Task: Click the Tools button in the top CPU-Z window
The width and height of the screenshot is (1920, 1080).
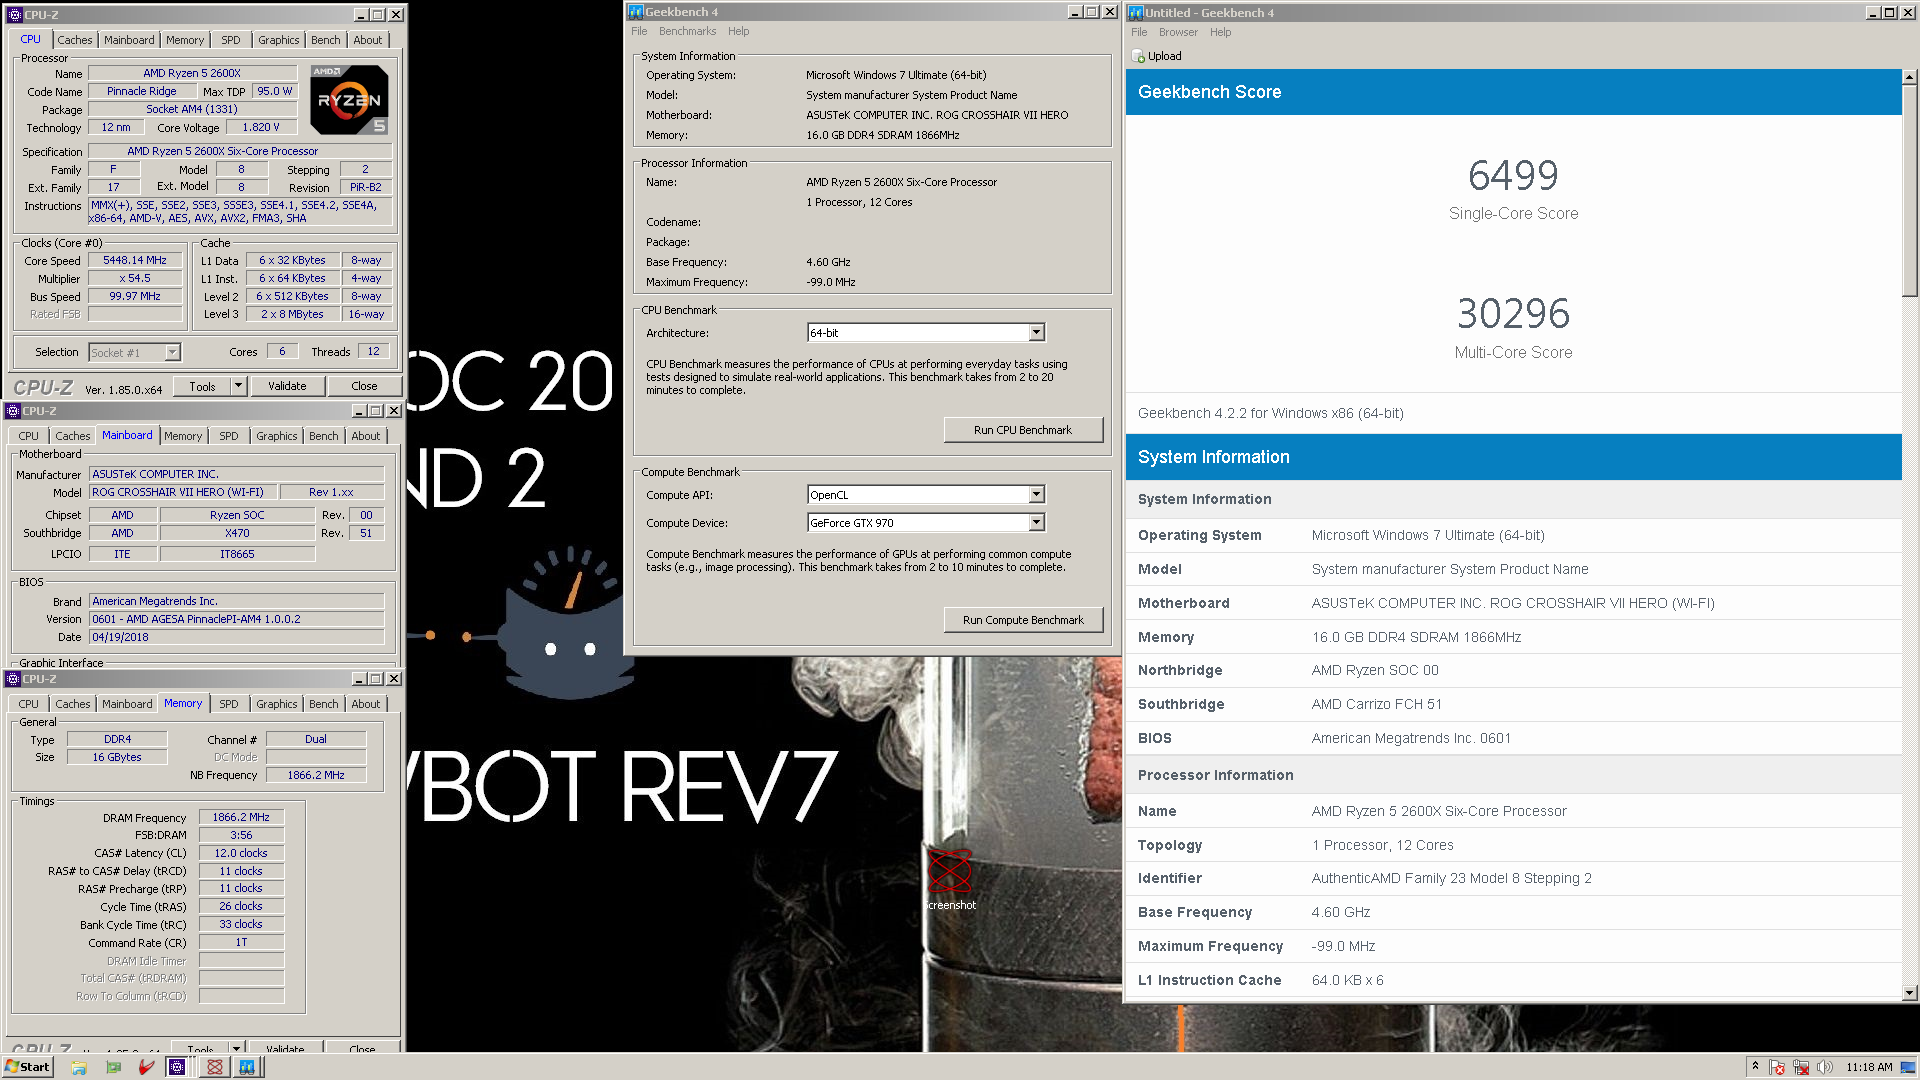Action: coord(202,386)
